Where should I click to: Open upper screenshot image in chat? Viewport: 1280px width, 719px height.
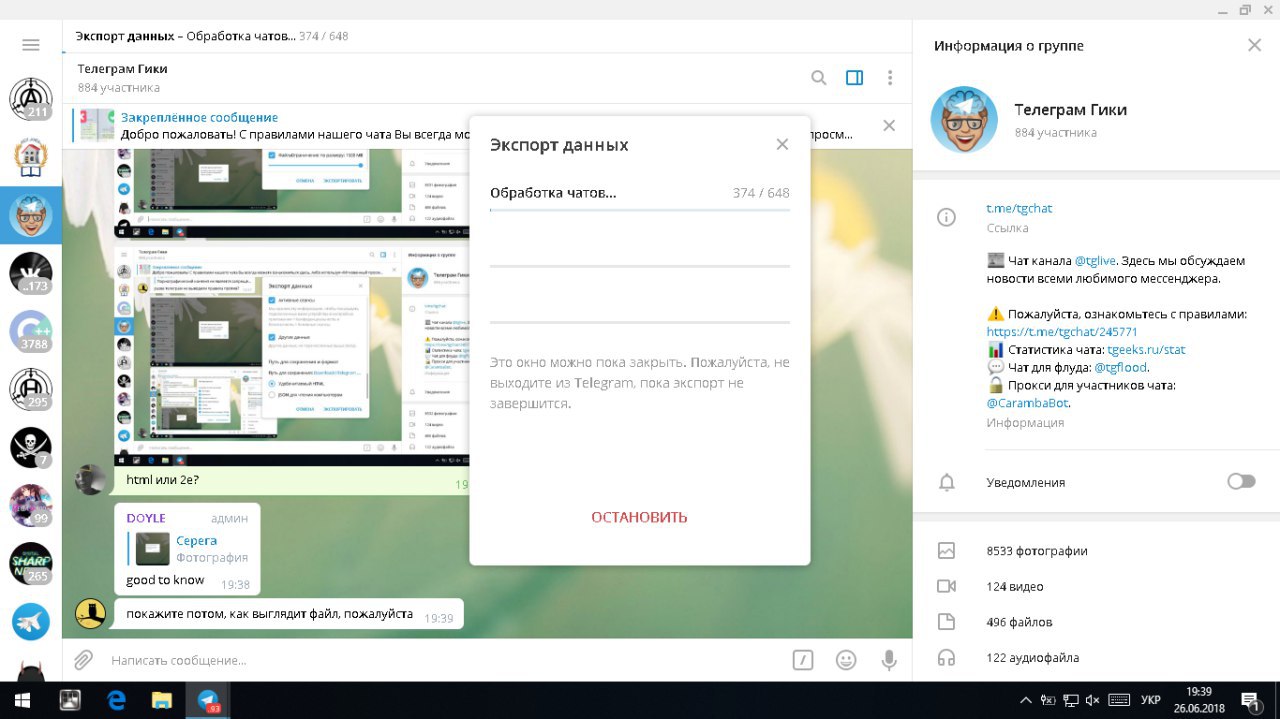pyautogui.click(x=291, y=193)
